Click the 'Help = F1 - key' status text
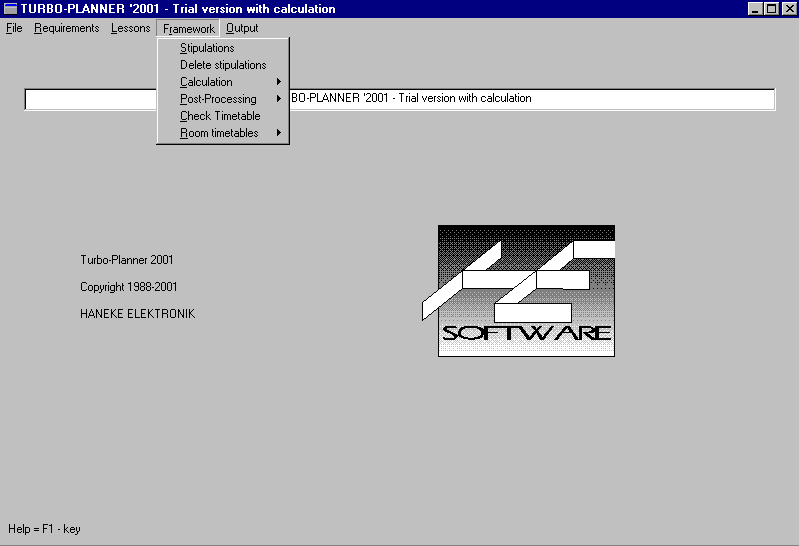This screenshot has height=546, width=799. pyautogui.click(x=44, y=529)
